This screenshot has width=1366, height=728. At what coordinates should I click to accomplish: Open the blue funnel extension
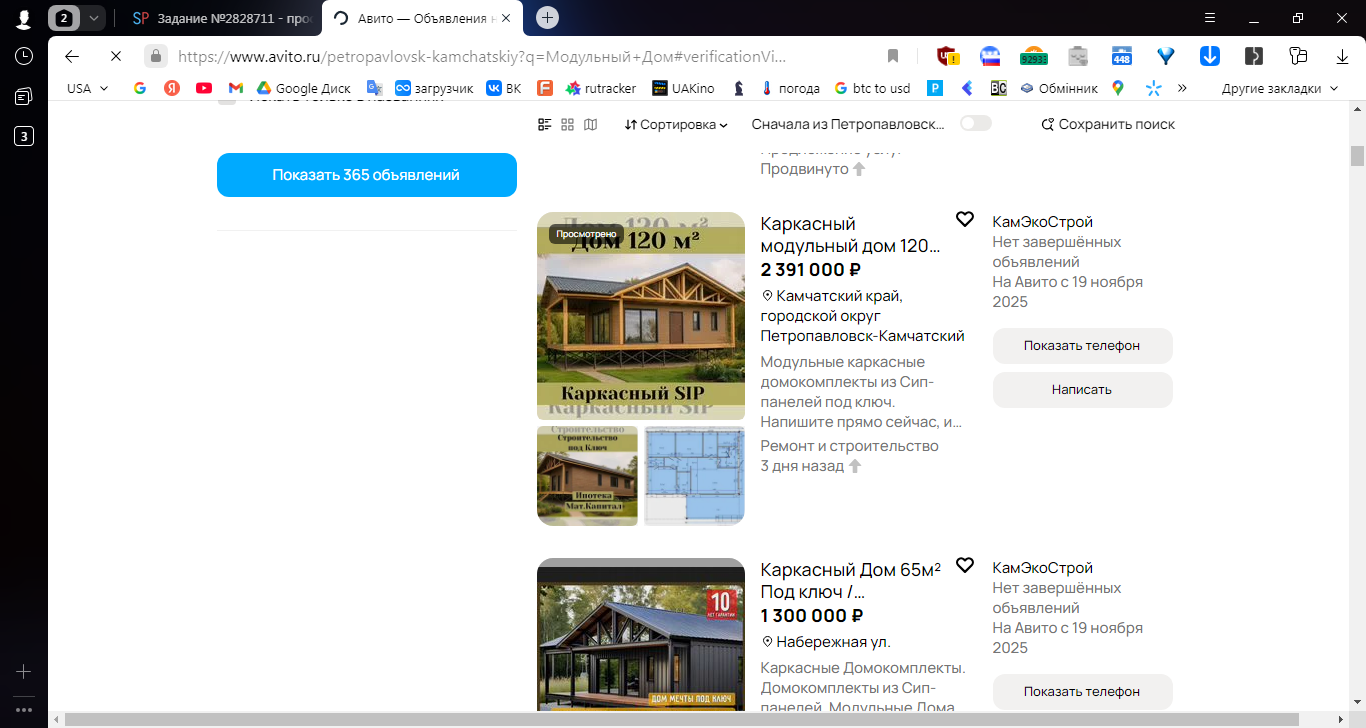pyautogui.click(x=1166, y=56)
